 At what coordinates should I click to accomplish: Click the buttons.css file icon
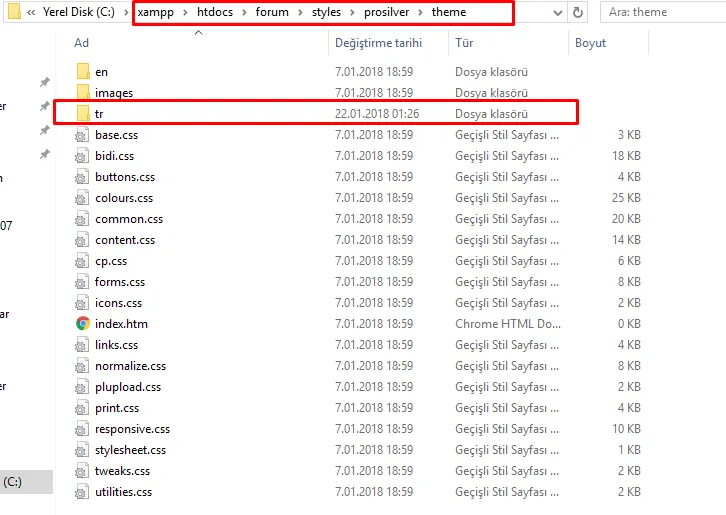pos(82,177)
